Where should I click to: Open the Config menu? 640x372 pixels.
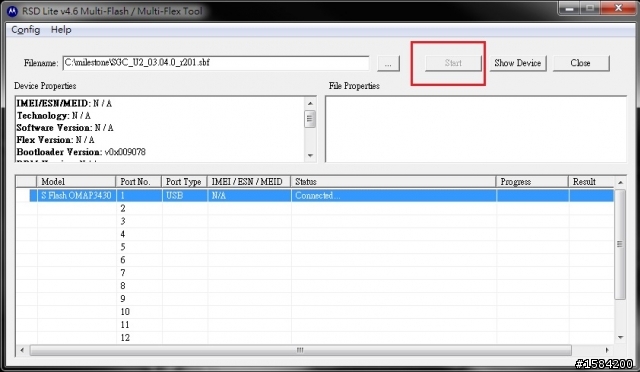tap(25, 30)
